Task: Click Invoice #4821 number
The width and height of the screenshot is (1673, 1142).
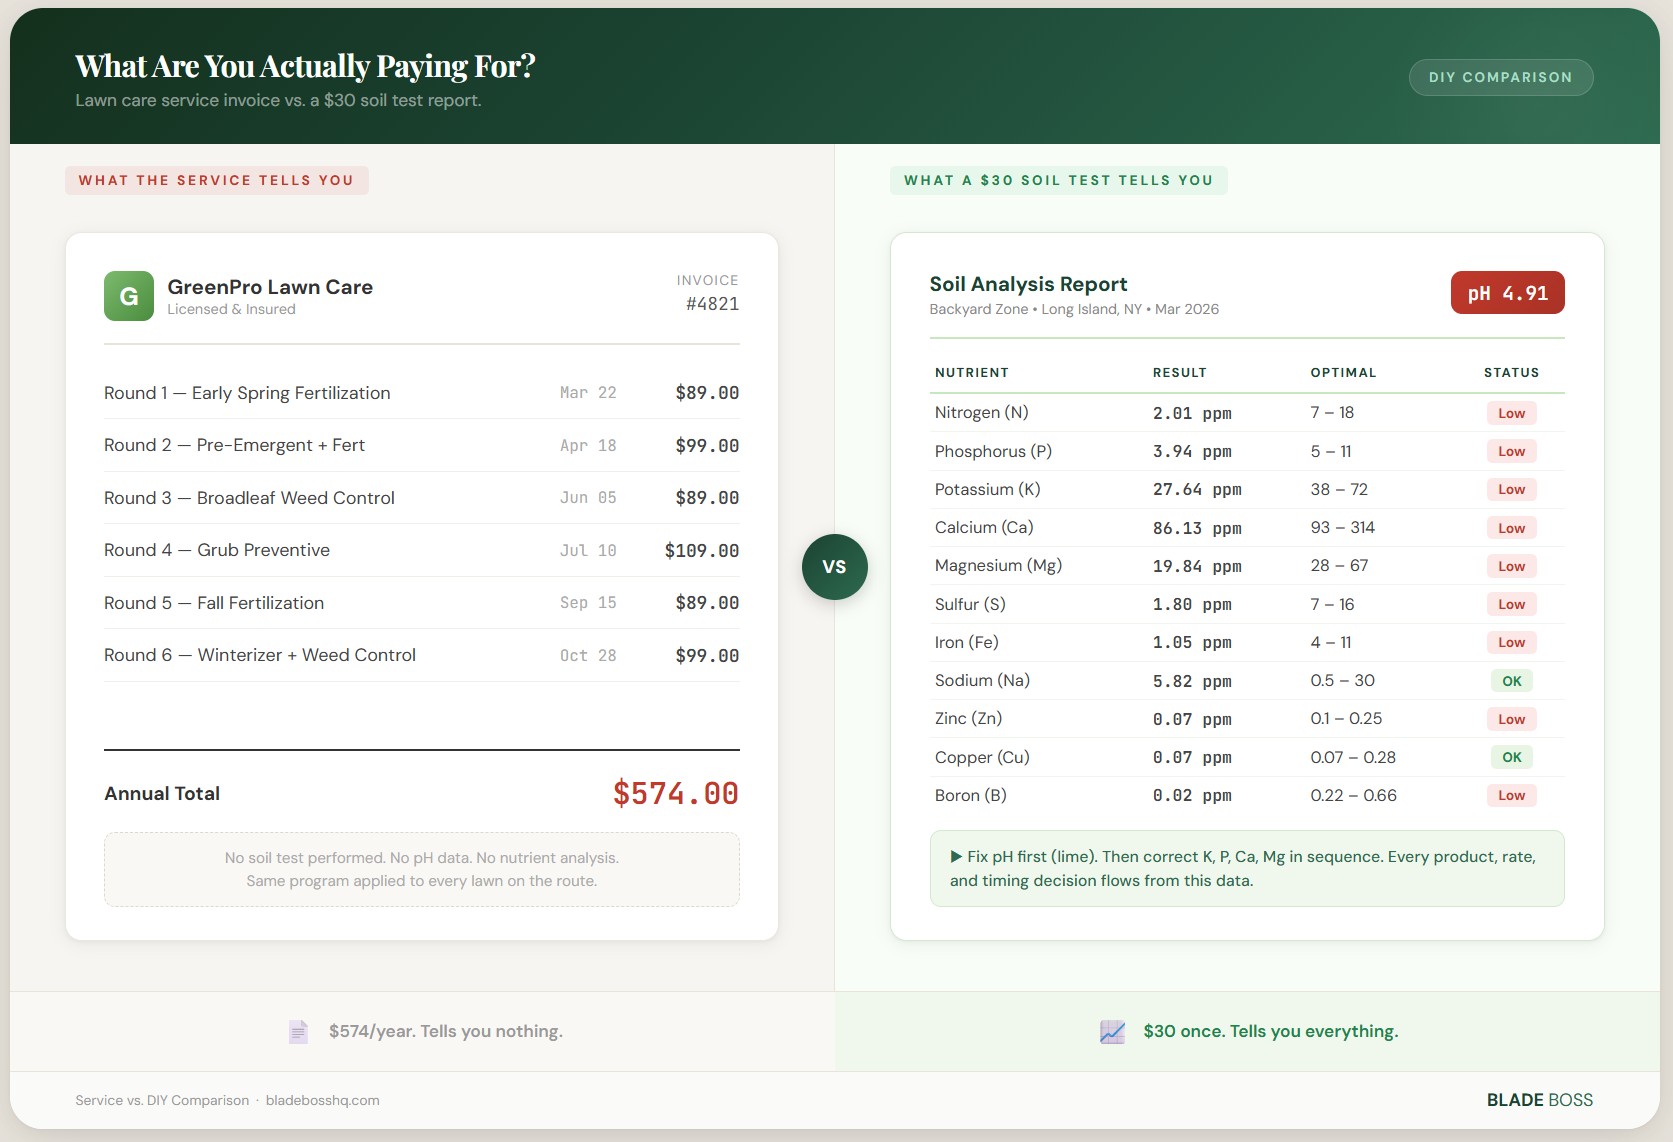Action: tap(711, 303)
